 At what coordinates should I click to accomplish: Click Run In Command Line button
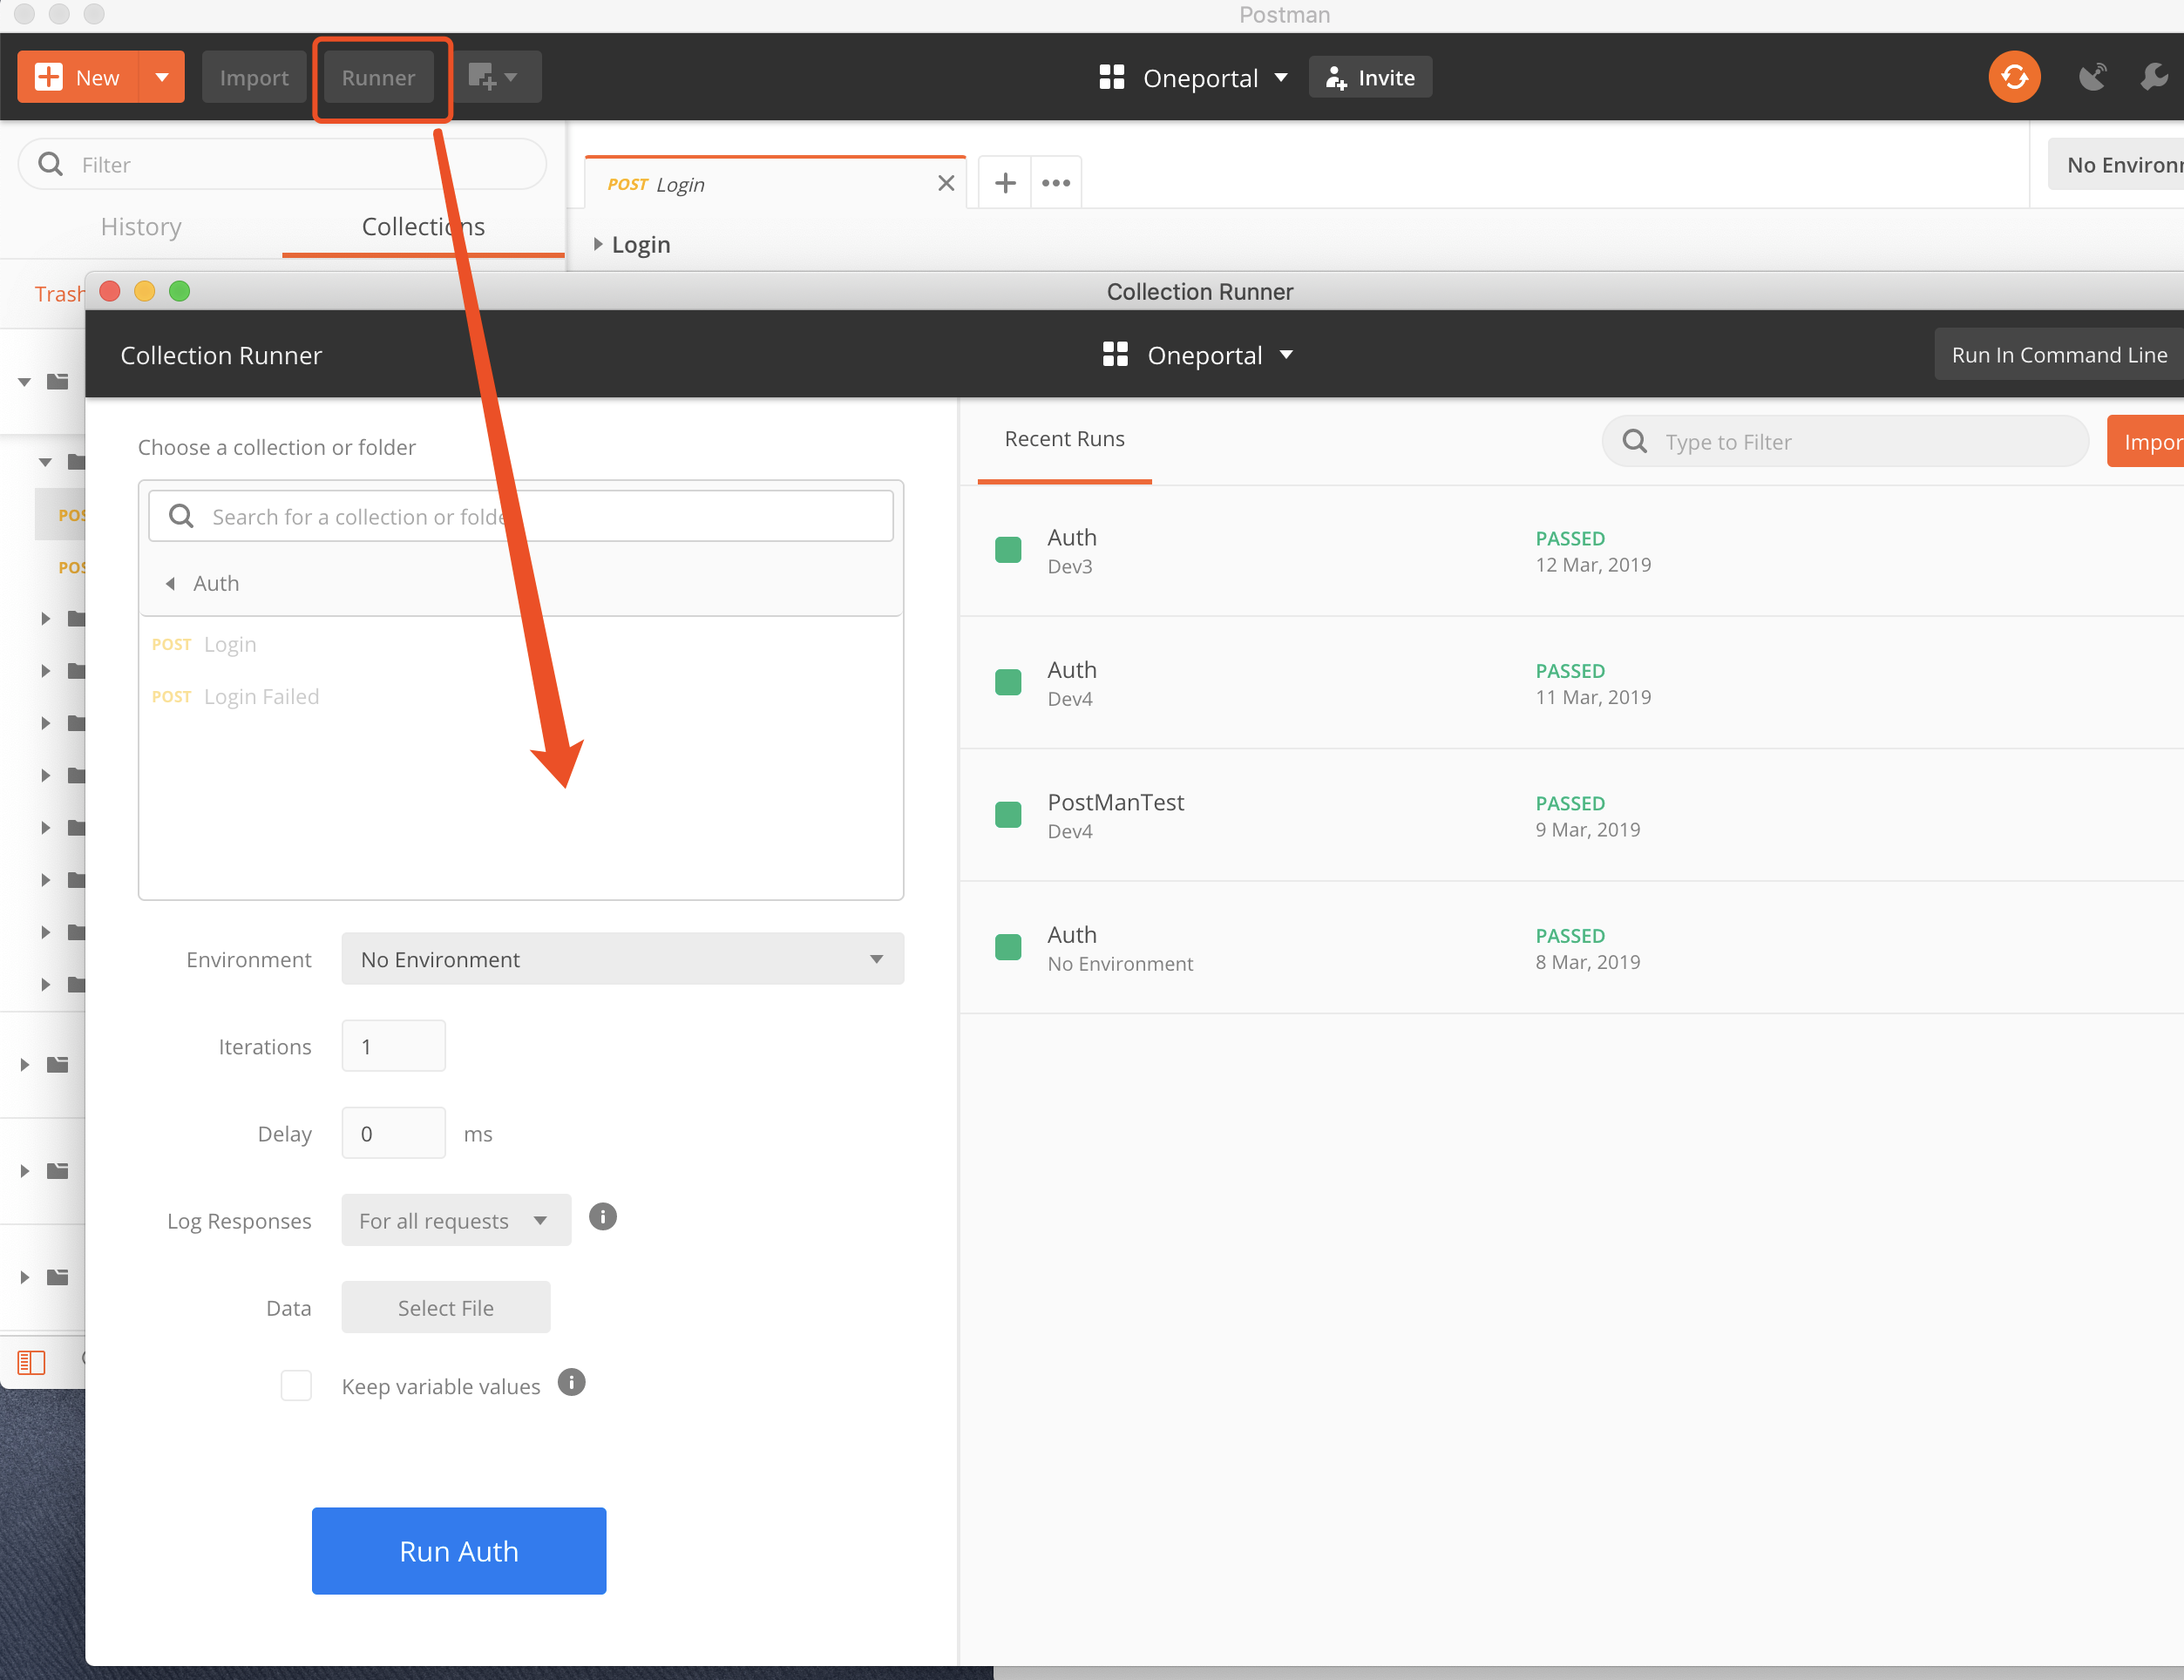(2059, 355)
